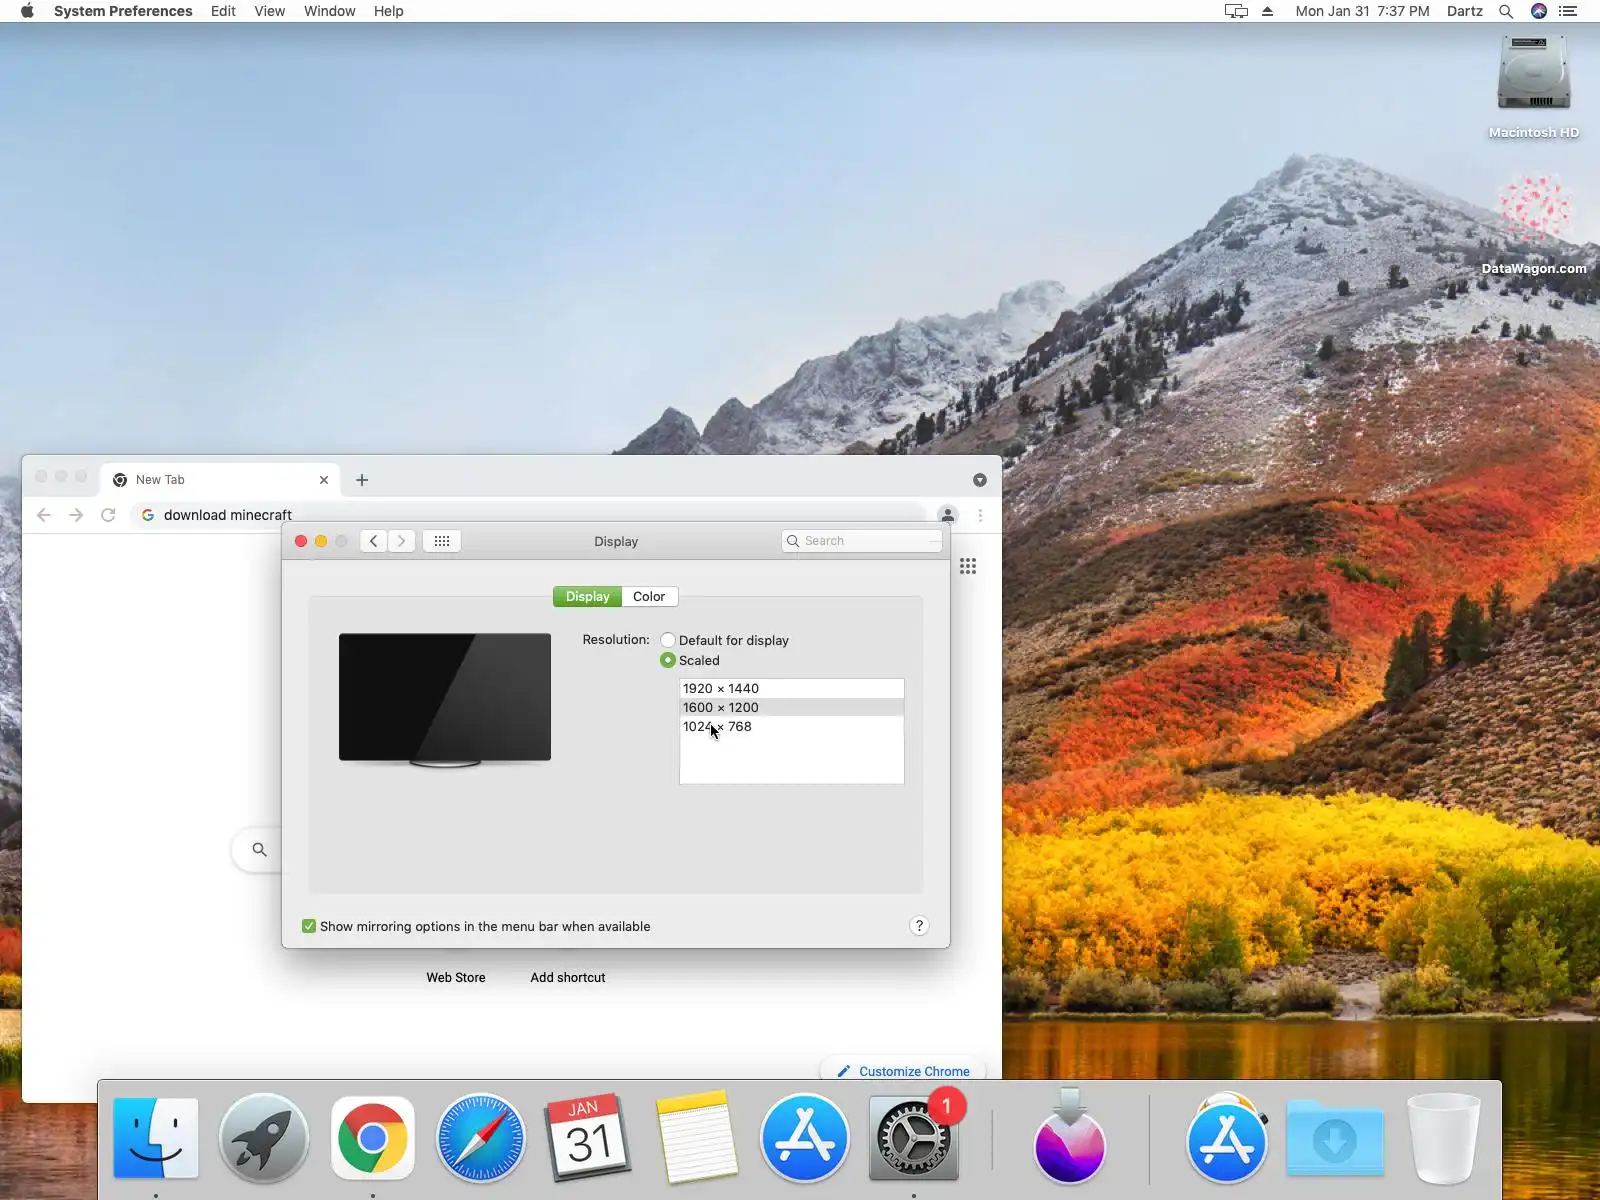
Task: Select the New Tab tab in Chrome
Action: coord(220,480)
